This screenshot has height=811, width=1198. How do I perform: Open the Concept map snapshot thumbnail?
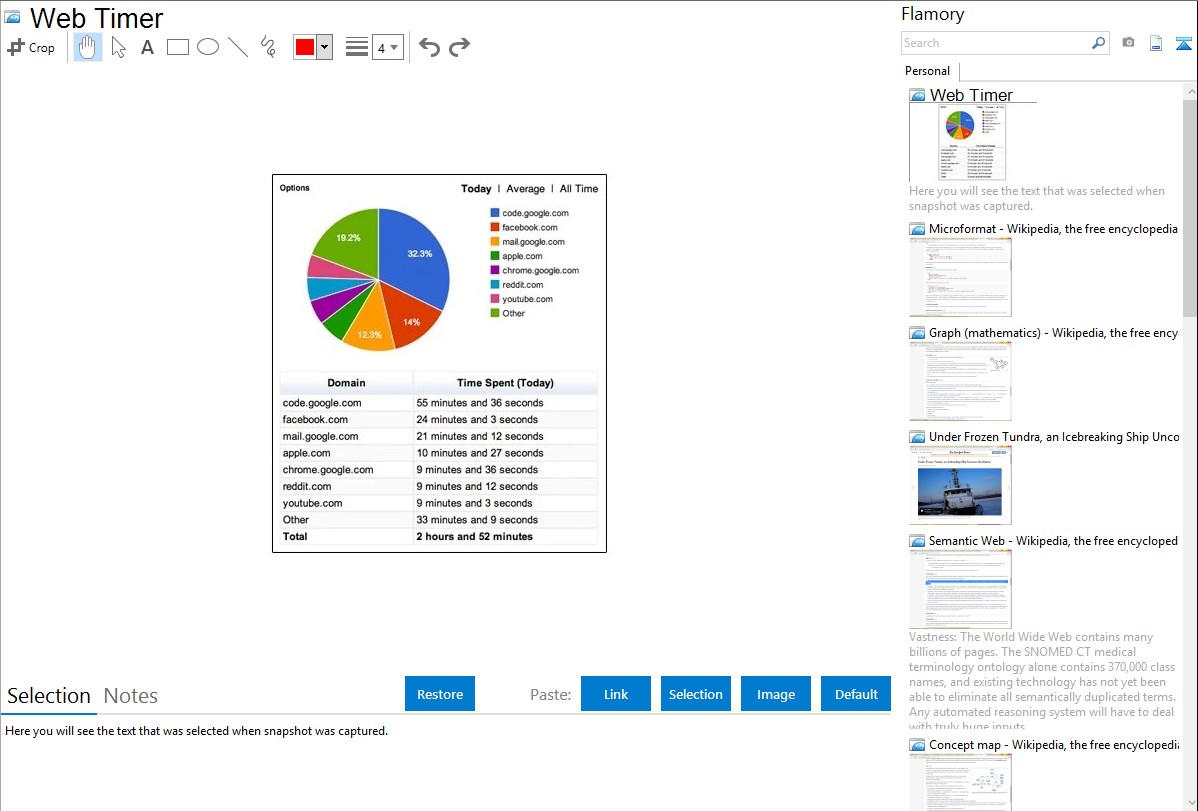click(960, 782)
